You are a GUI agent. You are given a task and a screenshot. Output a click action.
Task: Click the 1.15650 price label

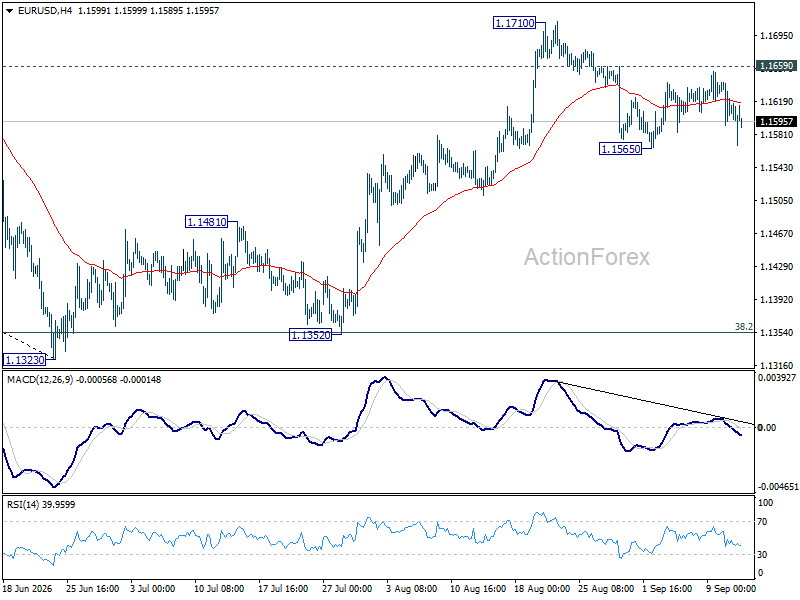[620, 149]
